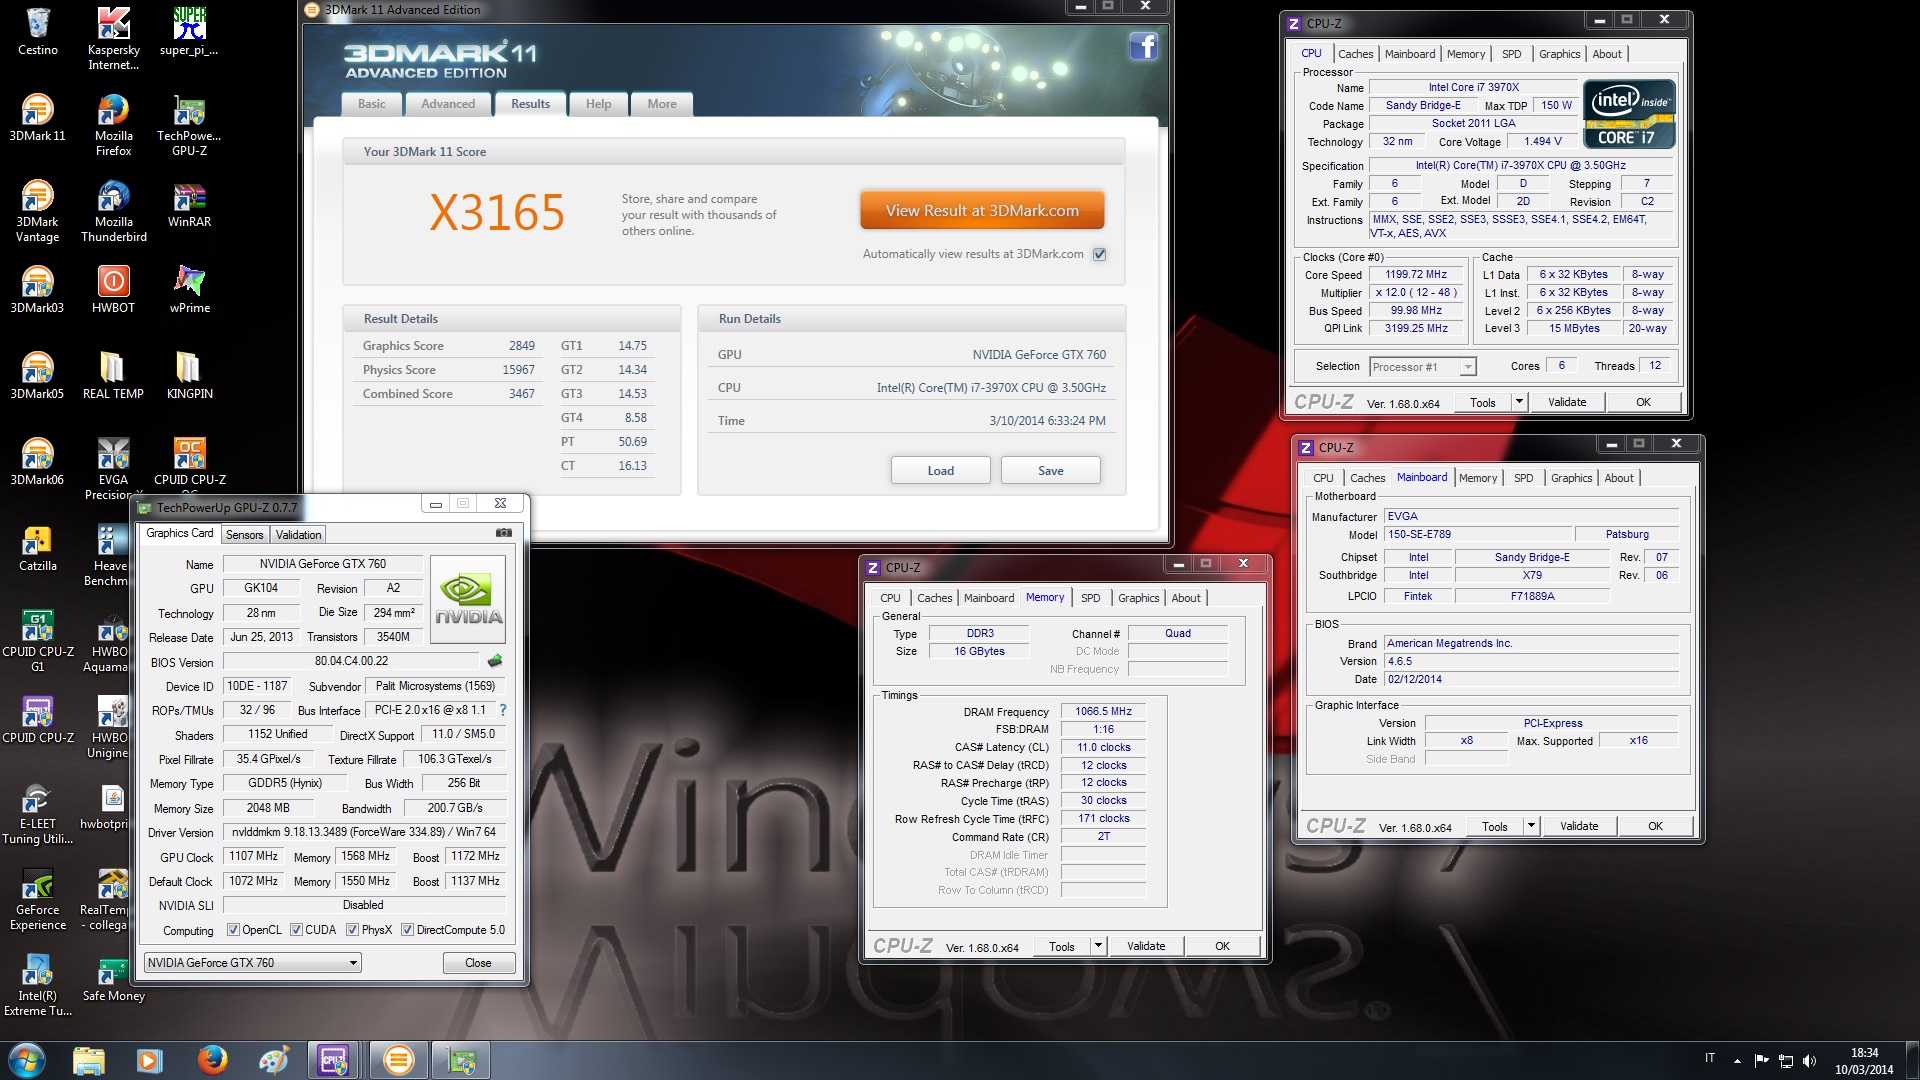This screenshot has width=1920, height=1080.
Task: Open the Intel Extreme Tuning desktop icon
Action: point(37,984)
